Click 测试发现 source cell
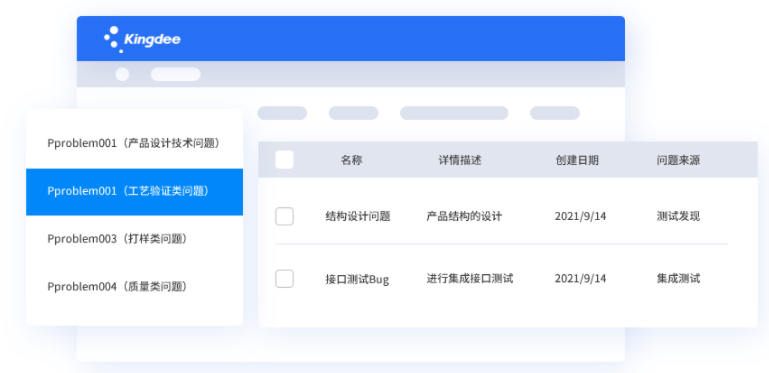769x373 pixels. tap(678, 216)
